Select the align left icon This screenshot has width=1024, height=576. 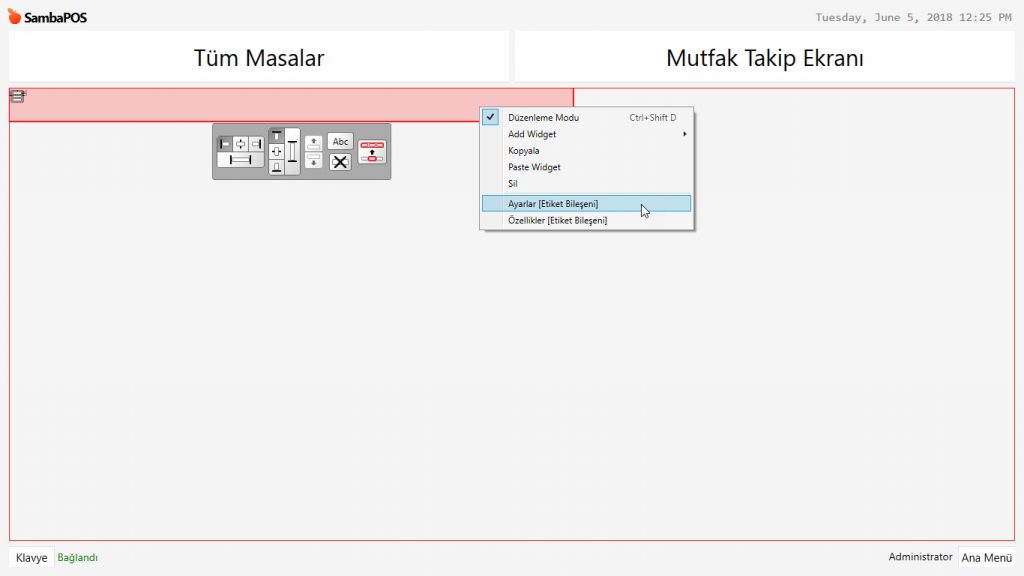click(x=225, y=143)
